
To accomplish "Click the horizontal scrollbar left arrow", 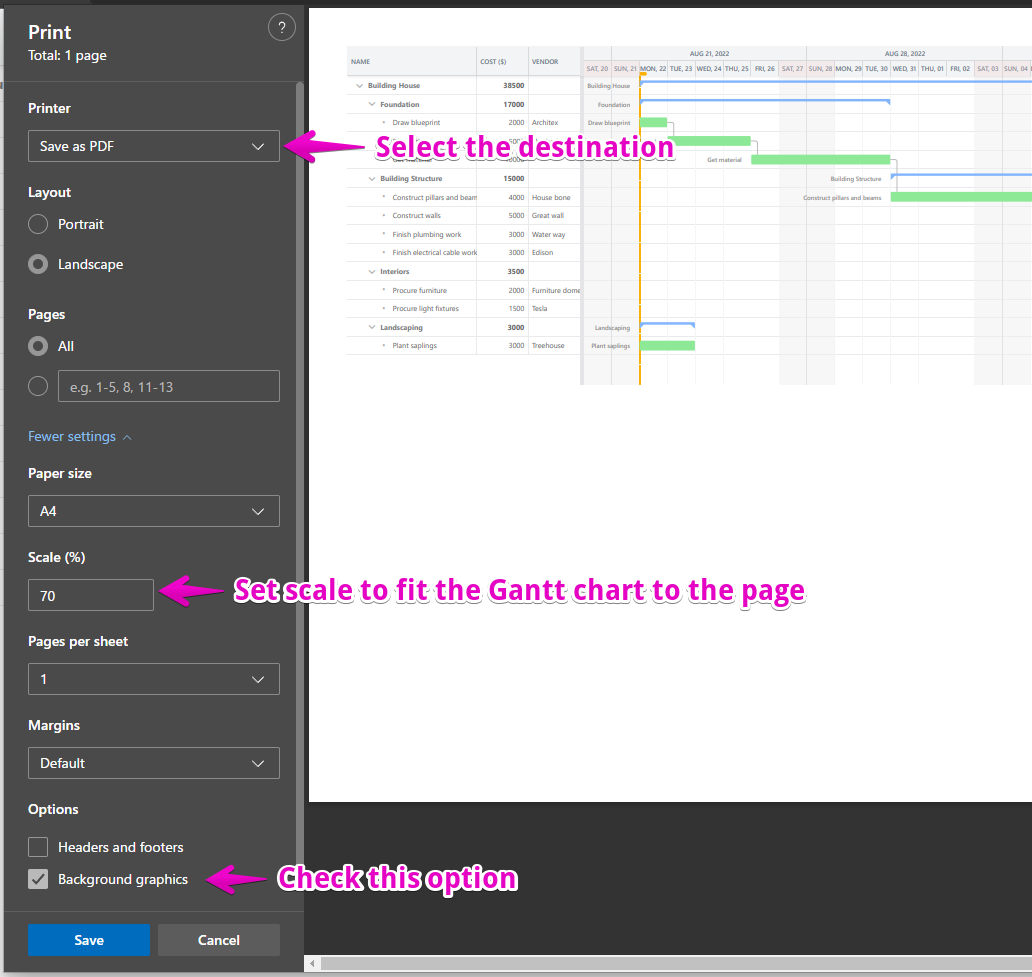I will [313, 964].
